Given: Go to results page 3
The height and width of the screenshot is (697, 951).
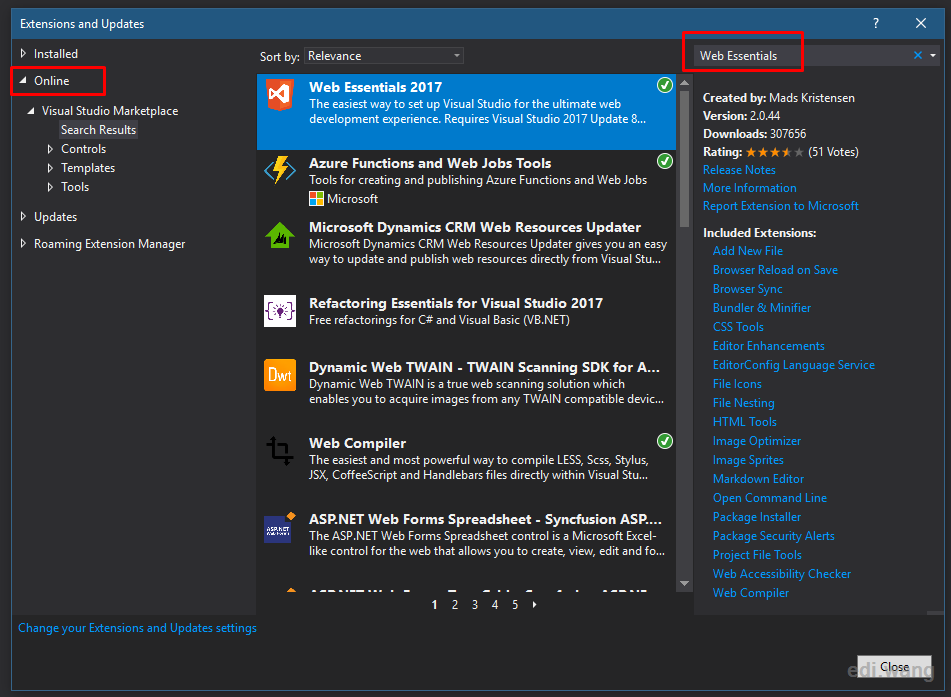Looking at the screenshot, I should (x=475, y=605).
